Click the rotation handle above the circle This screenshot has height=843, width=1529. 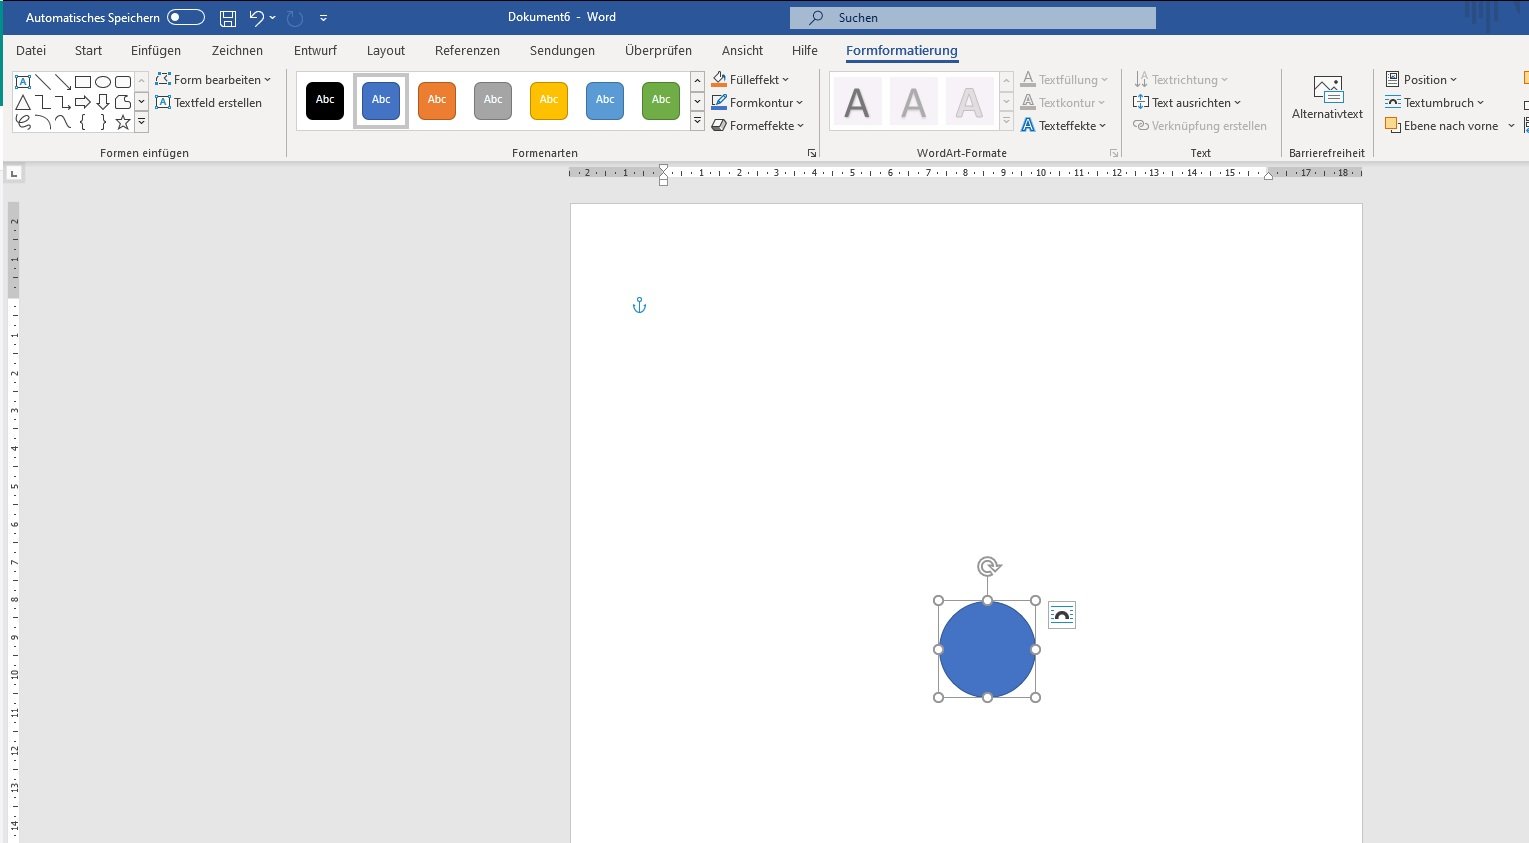988,567
